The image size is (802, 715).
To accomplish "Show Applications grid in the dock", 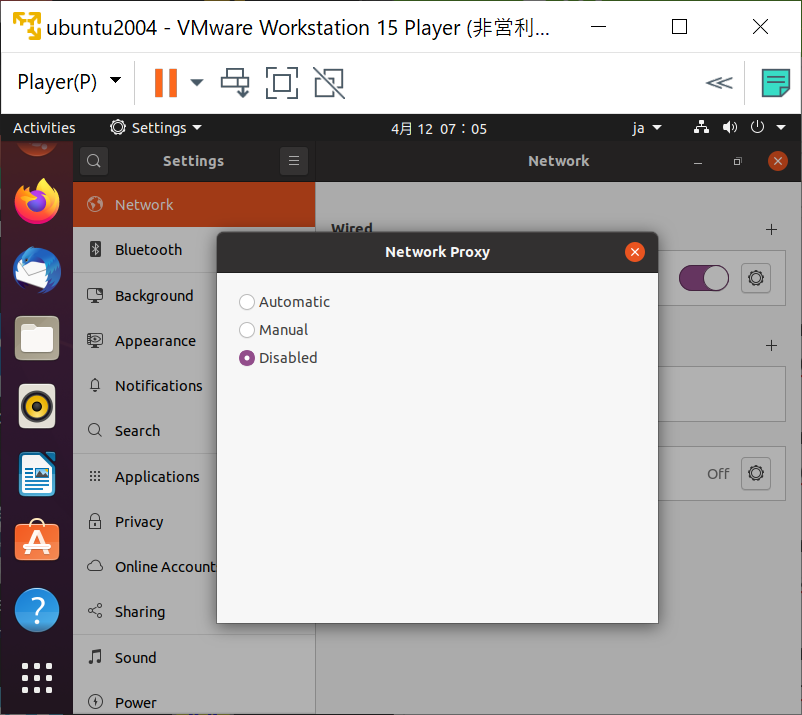I will 37,678.
